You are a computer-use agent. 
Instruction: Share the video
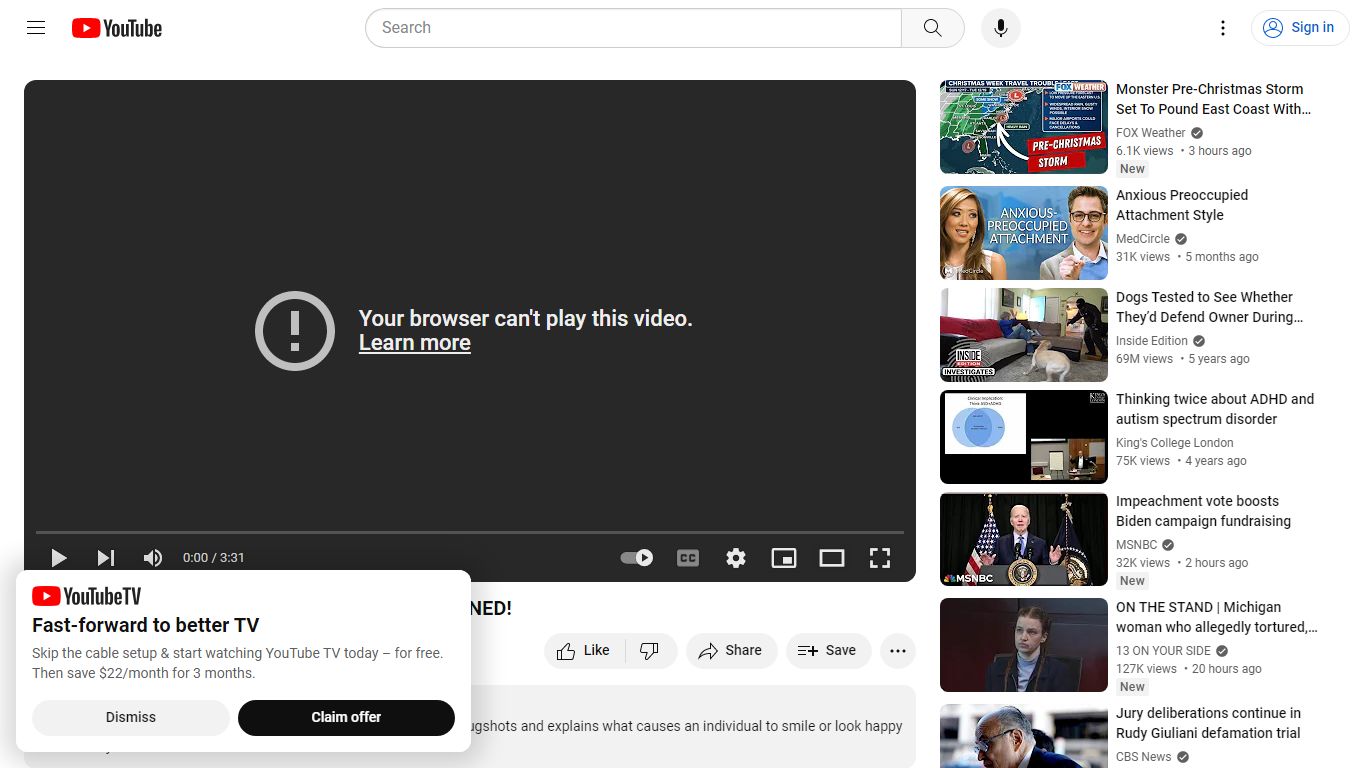[731, 651]
